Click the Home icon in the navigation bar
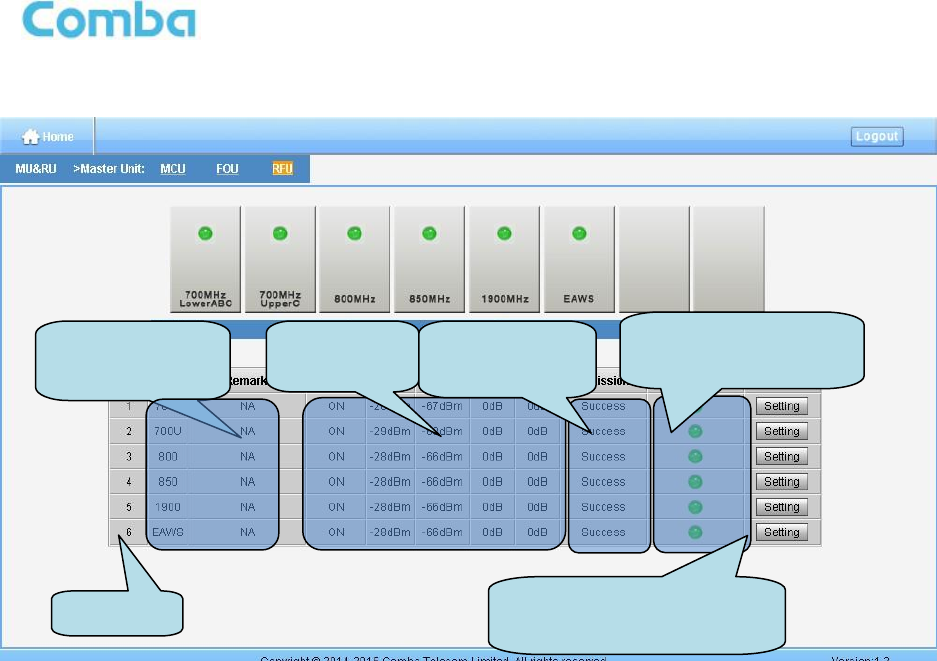This screenshot has height=661, width=937. click(30, 137)
